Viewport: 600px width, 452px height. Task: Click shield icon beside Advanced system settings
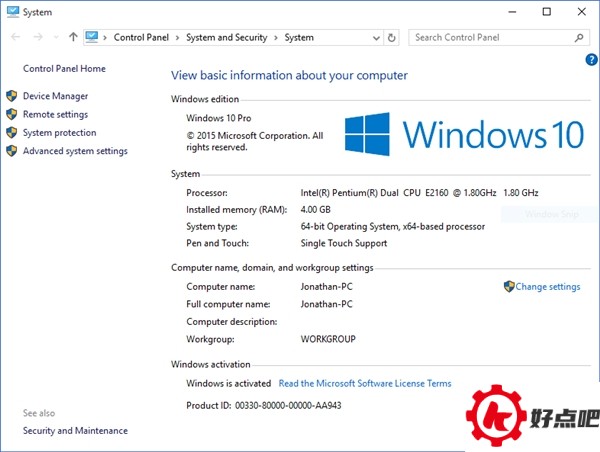tap(12, 151)
